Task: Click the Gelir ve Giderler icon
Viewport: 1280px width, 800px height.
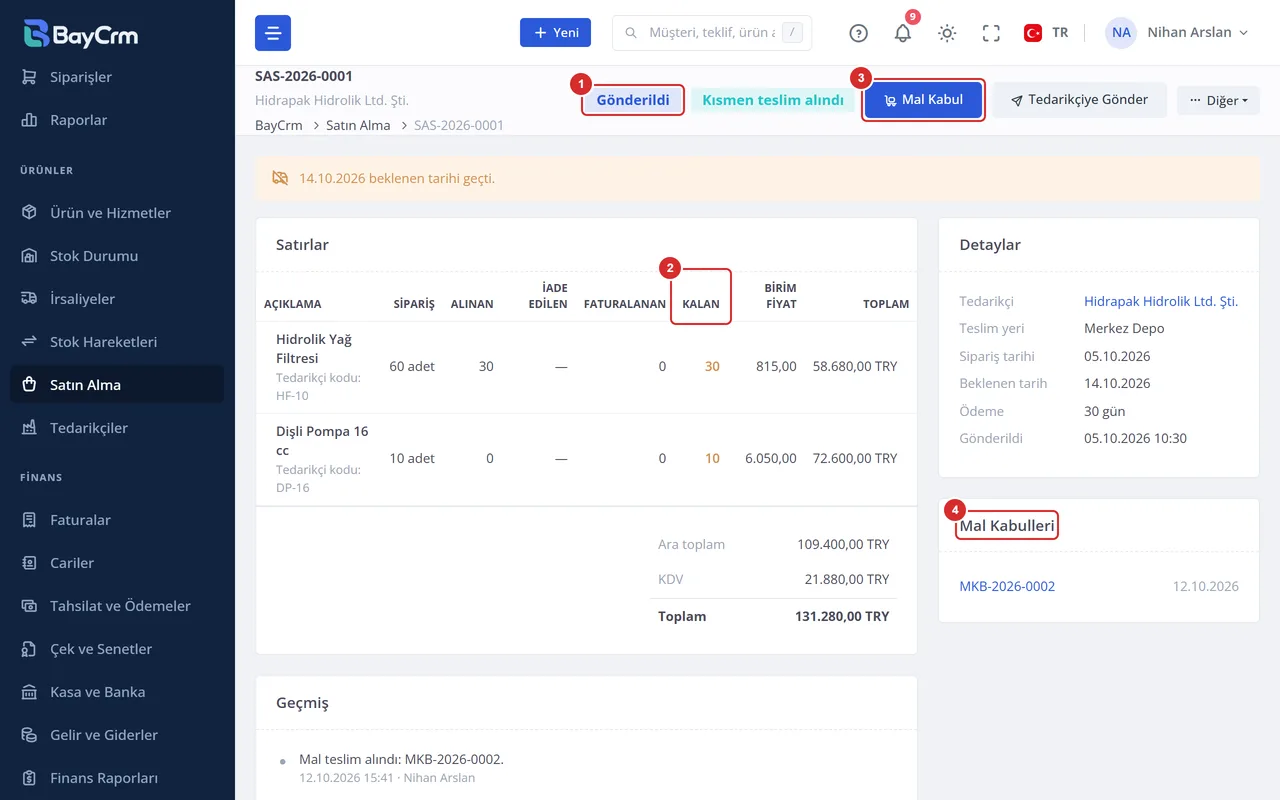Action: click(30, 735)
